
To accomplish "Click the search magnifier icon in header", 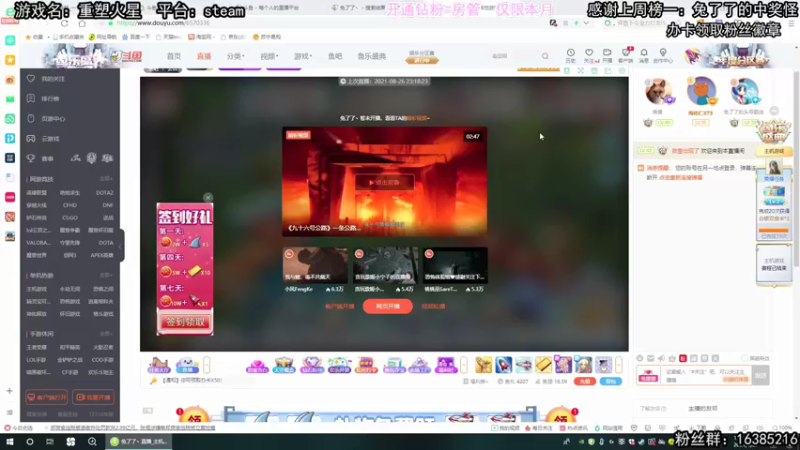I will point(545,56).
